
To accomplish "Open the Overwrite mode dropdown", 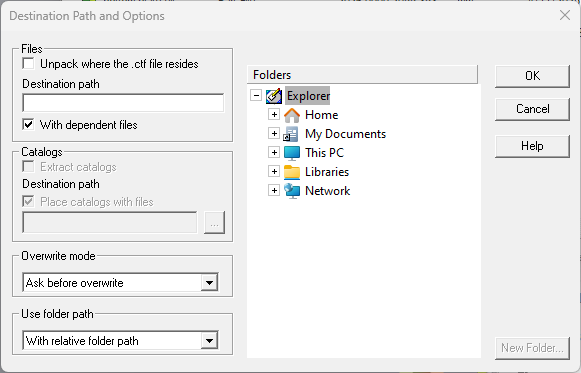I will [x=209, y=283].
